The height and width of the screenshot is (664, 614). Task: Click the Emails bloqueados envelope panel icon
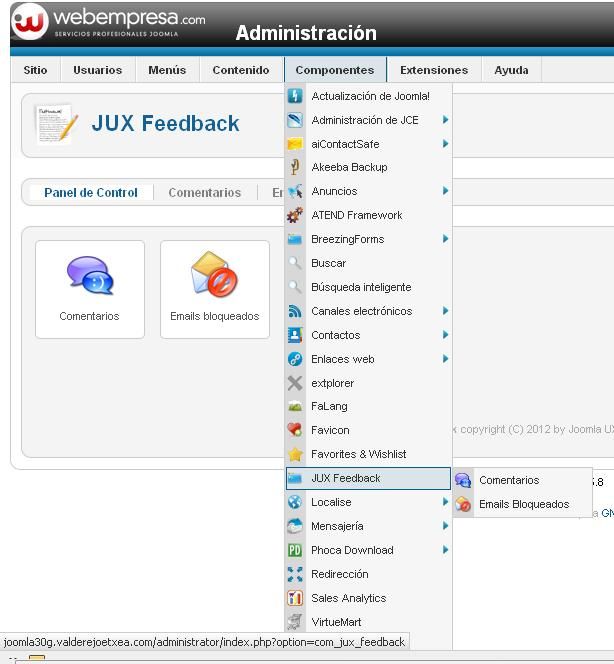(x=214, y=274)
